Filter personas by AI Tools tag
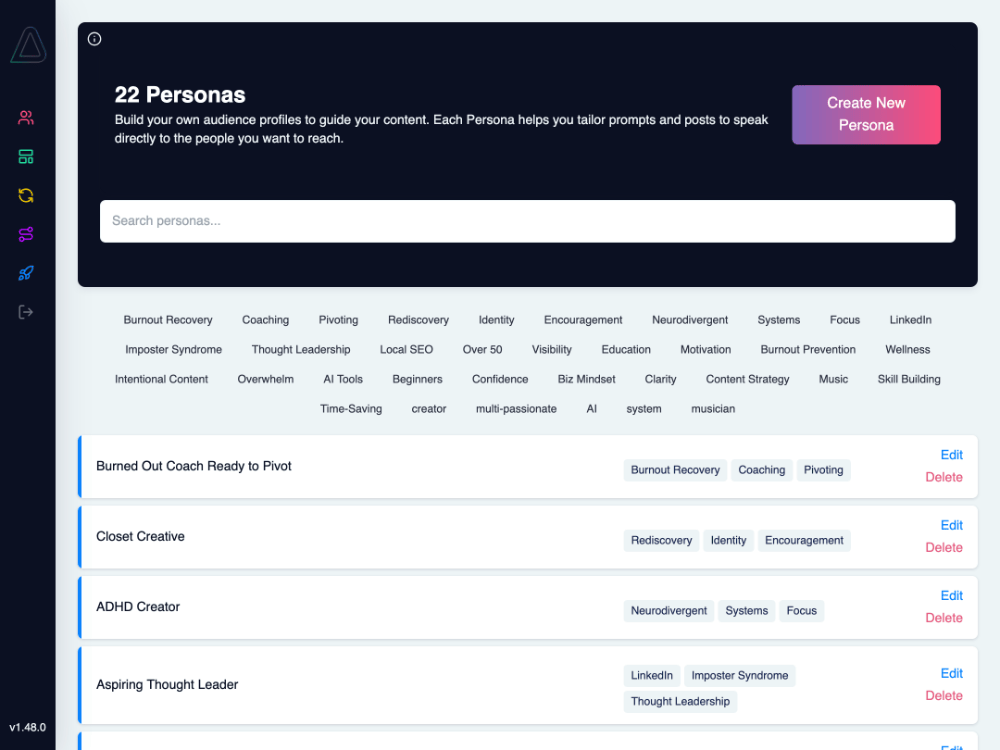 [x=343, y=379]
